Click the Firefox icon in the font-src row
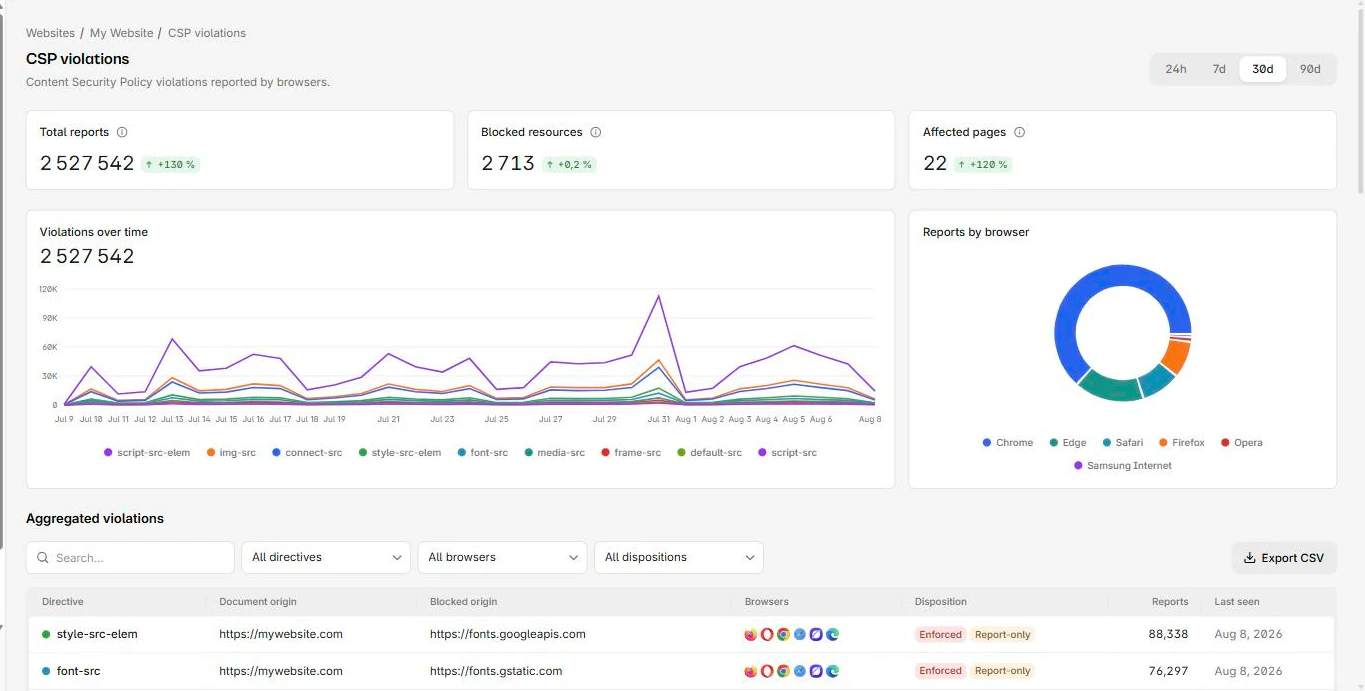The image size is (1365, 691). pos(751,671)
